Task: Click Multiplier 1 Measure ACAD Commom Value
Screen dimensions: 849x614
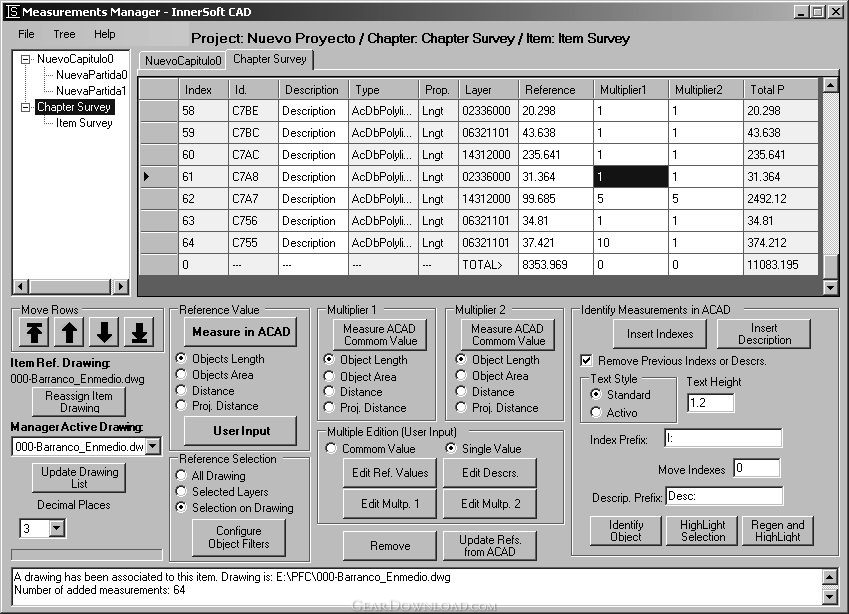Action: click(x=380, y=335)
